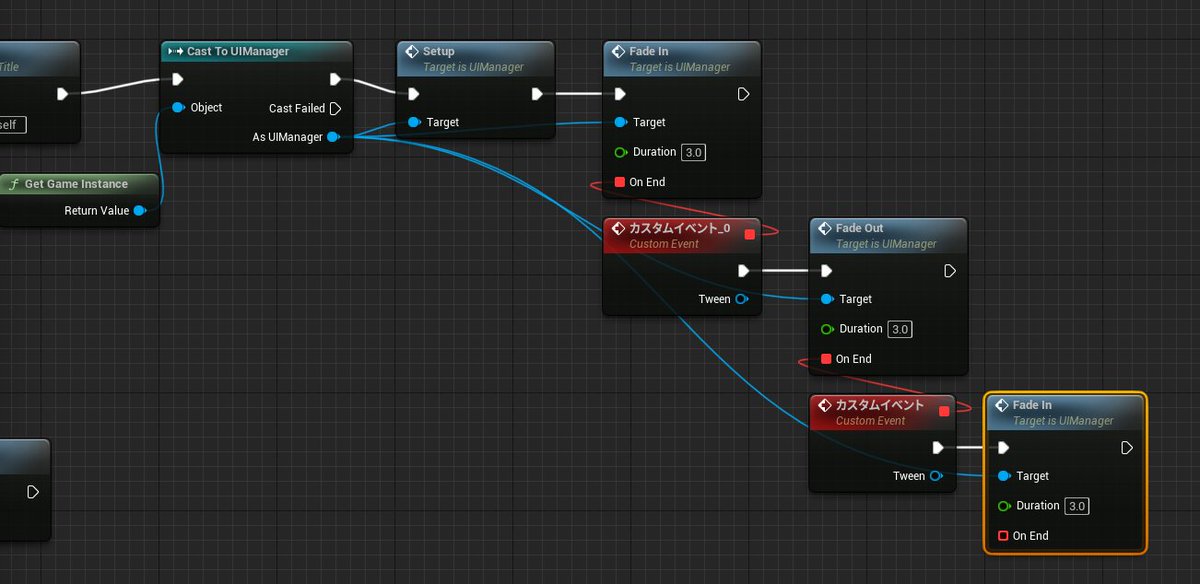Select the Get Game Instance node title
Image resolution: width=1200 pixels, height=584 pixels.
point(76,184)
